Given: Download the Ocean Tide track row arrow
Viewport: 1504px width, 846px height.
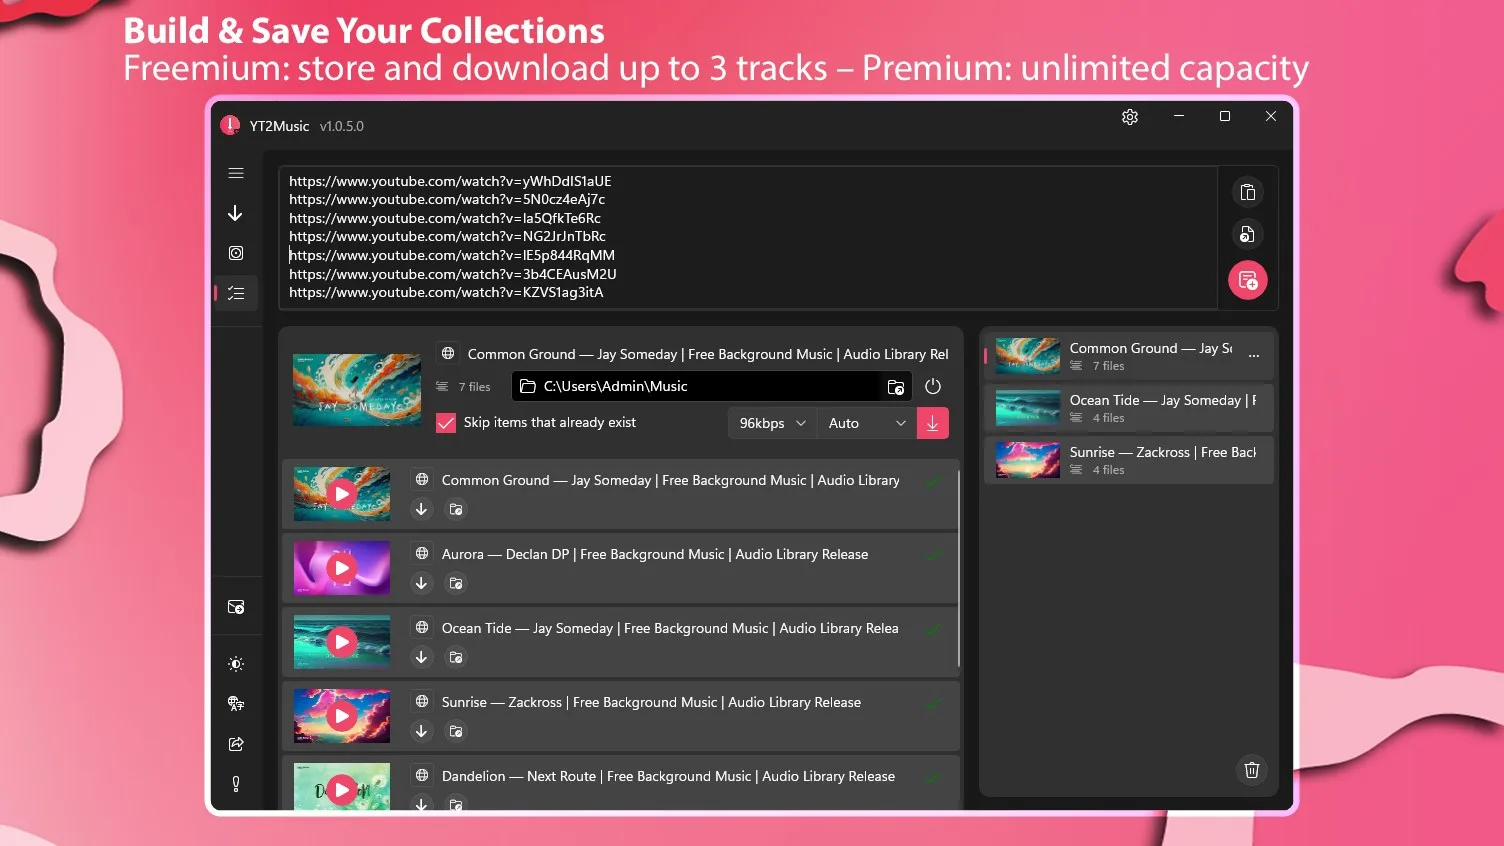Looking at the screenshot, I should click(421, 657).
